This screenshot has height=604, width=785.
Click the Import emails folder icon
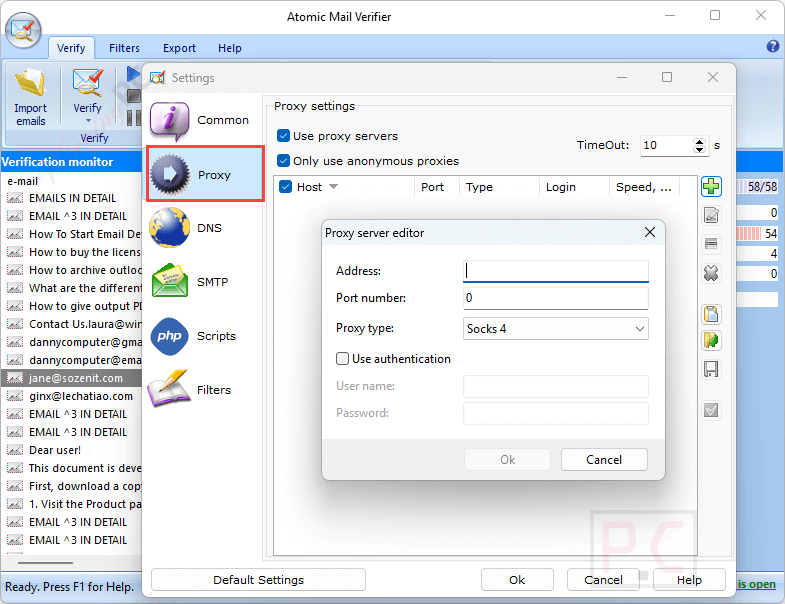pos(30,83)
